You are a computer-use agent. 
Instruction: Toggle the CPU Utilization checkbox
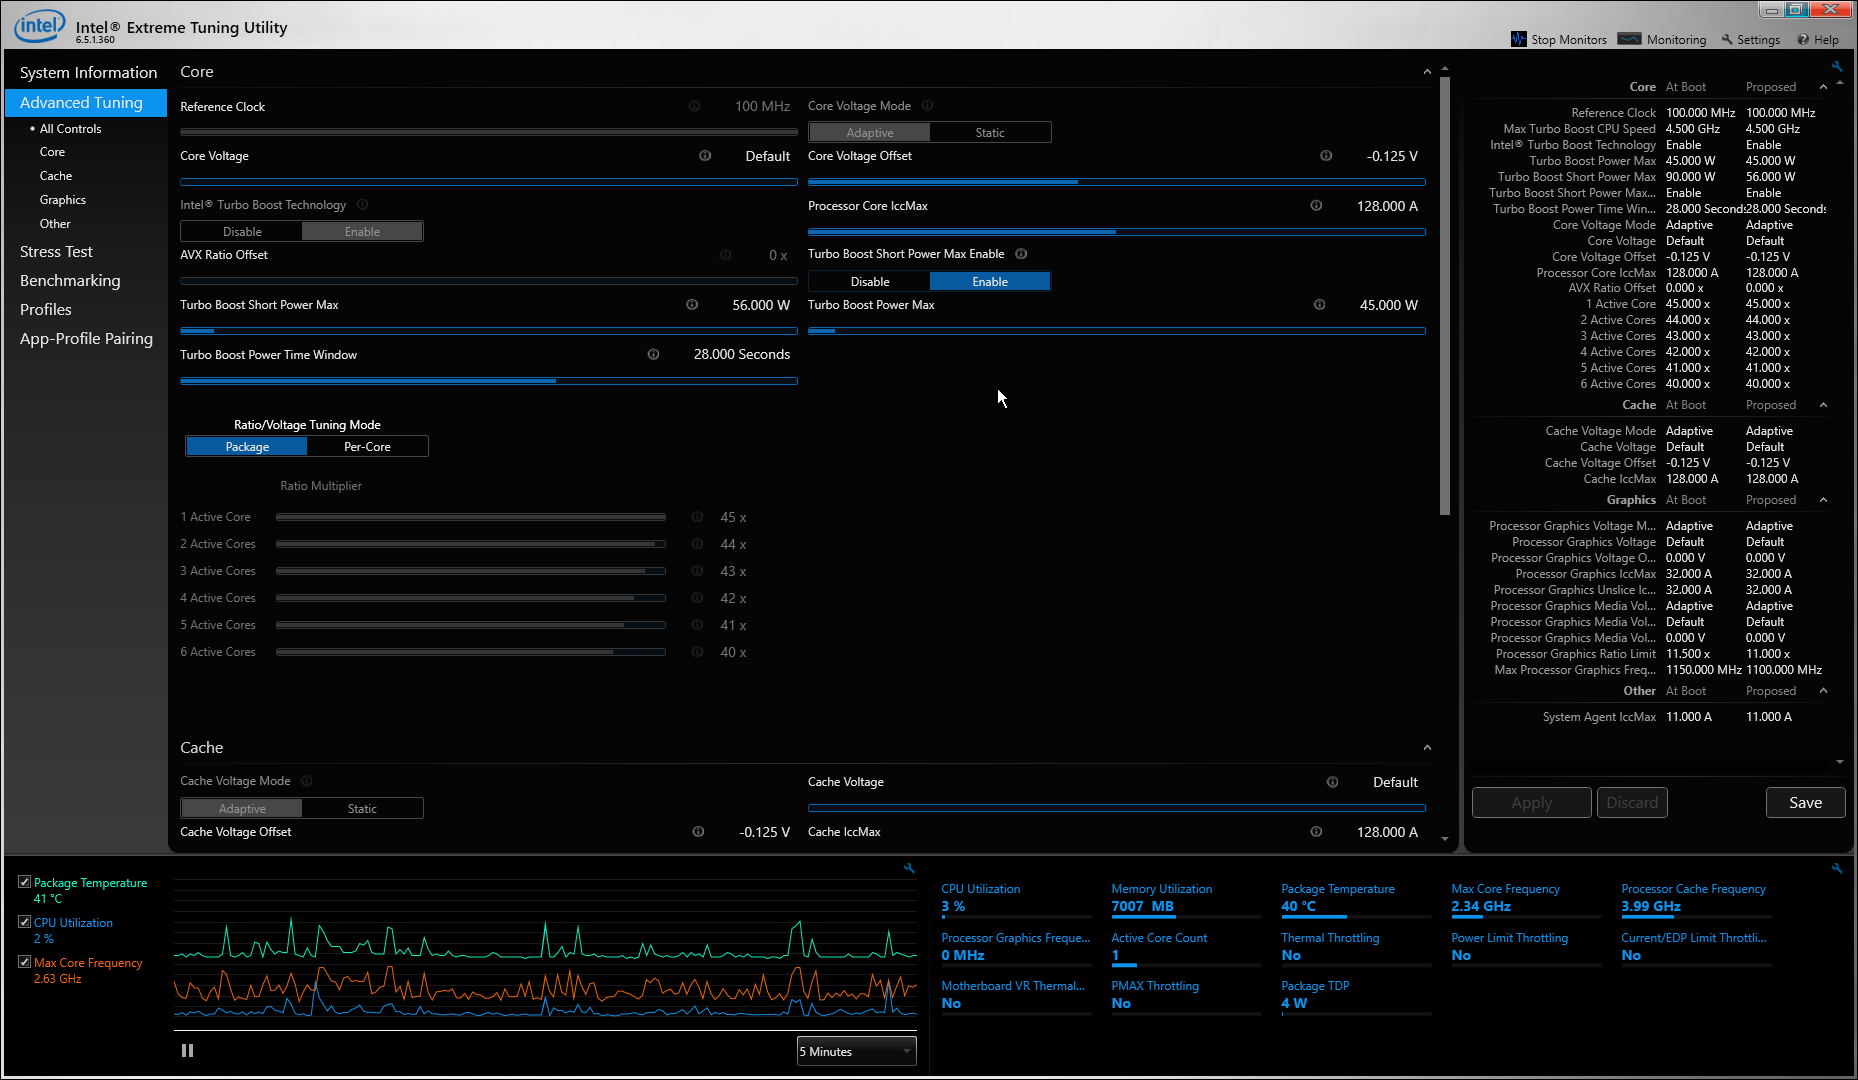click(24, 922)
